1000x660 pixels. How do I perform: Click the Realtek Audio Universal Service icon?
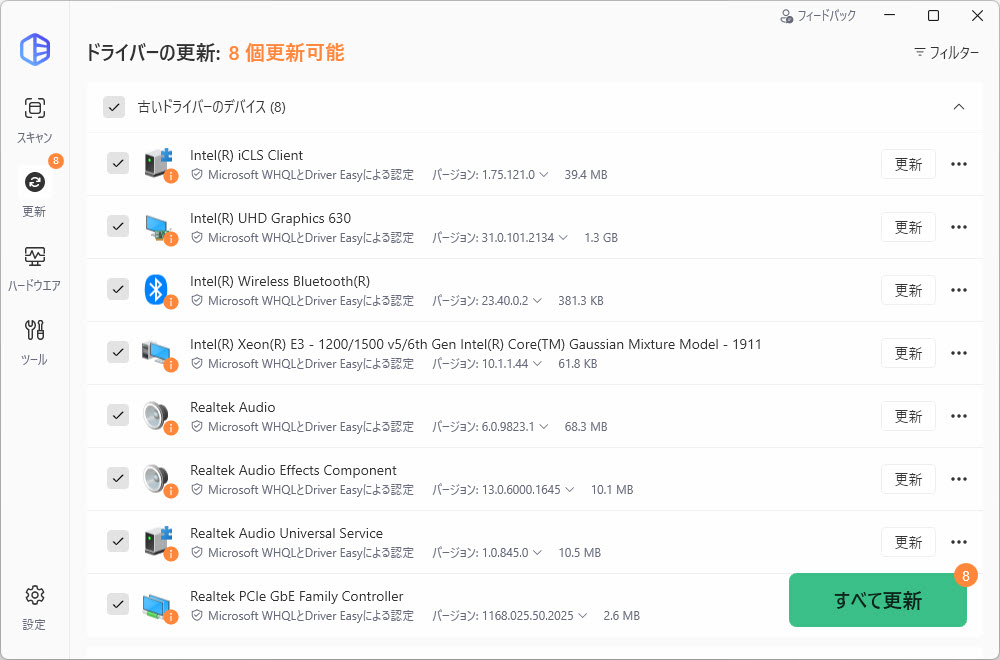coord(159,543)
